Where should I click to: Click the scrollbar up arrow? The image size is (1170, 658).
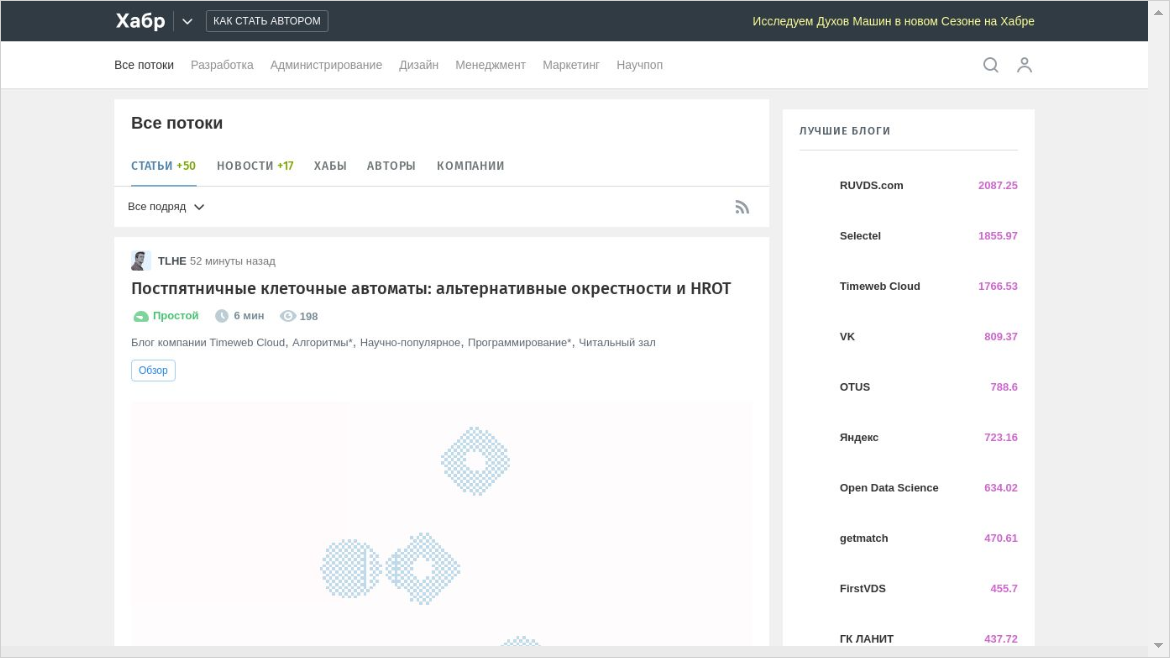1158,13
